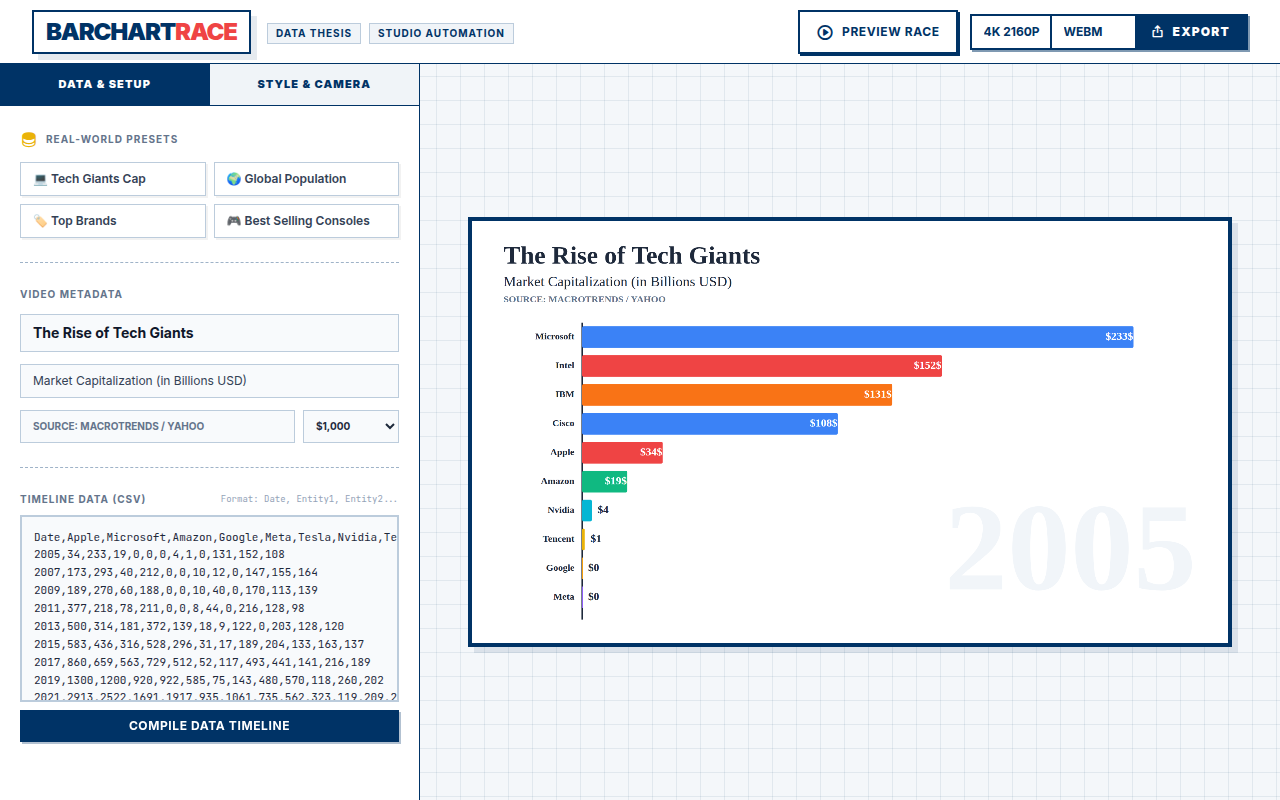Click the blue Microsoft bar in chart
The image size is (1280, 800).
857,337
